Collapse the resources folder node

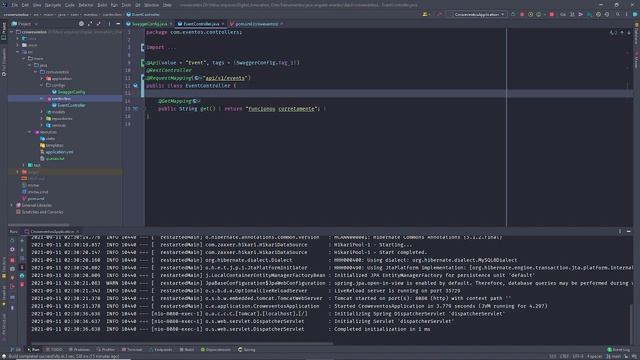click(30, 132)
